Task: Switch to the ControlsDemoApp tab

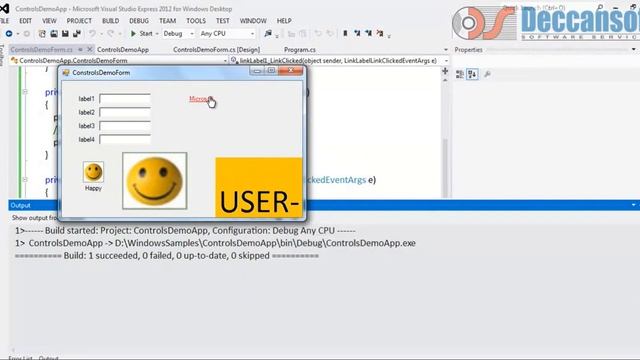Action: click(123, 50)
